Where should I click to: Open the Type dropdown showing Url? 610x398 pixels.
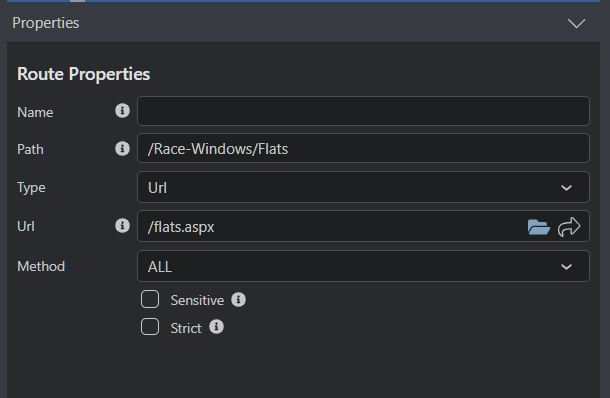click(x=363, y=188)
